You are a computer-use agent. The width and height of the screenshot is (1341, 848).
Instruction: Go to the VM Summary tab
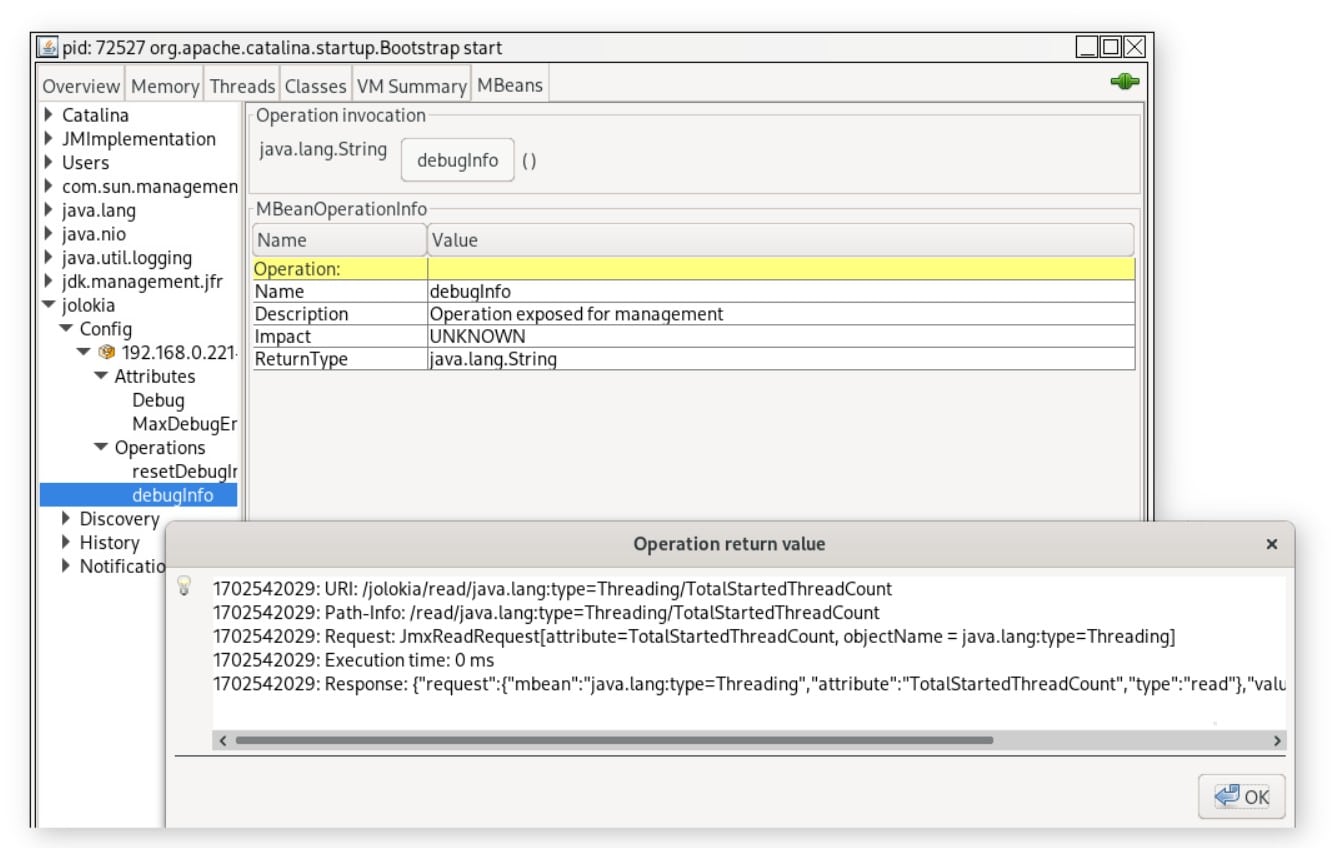[411, 86]
